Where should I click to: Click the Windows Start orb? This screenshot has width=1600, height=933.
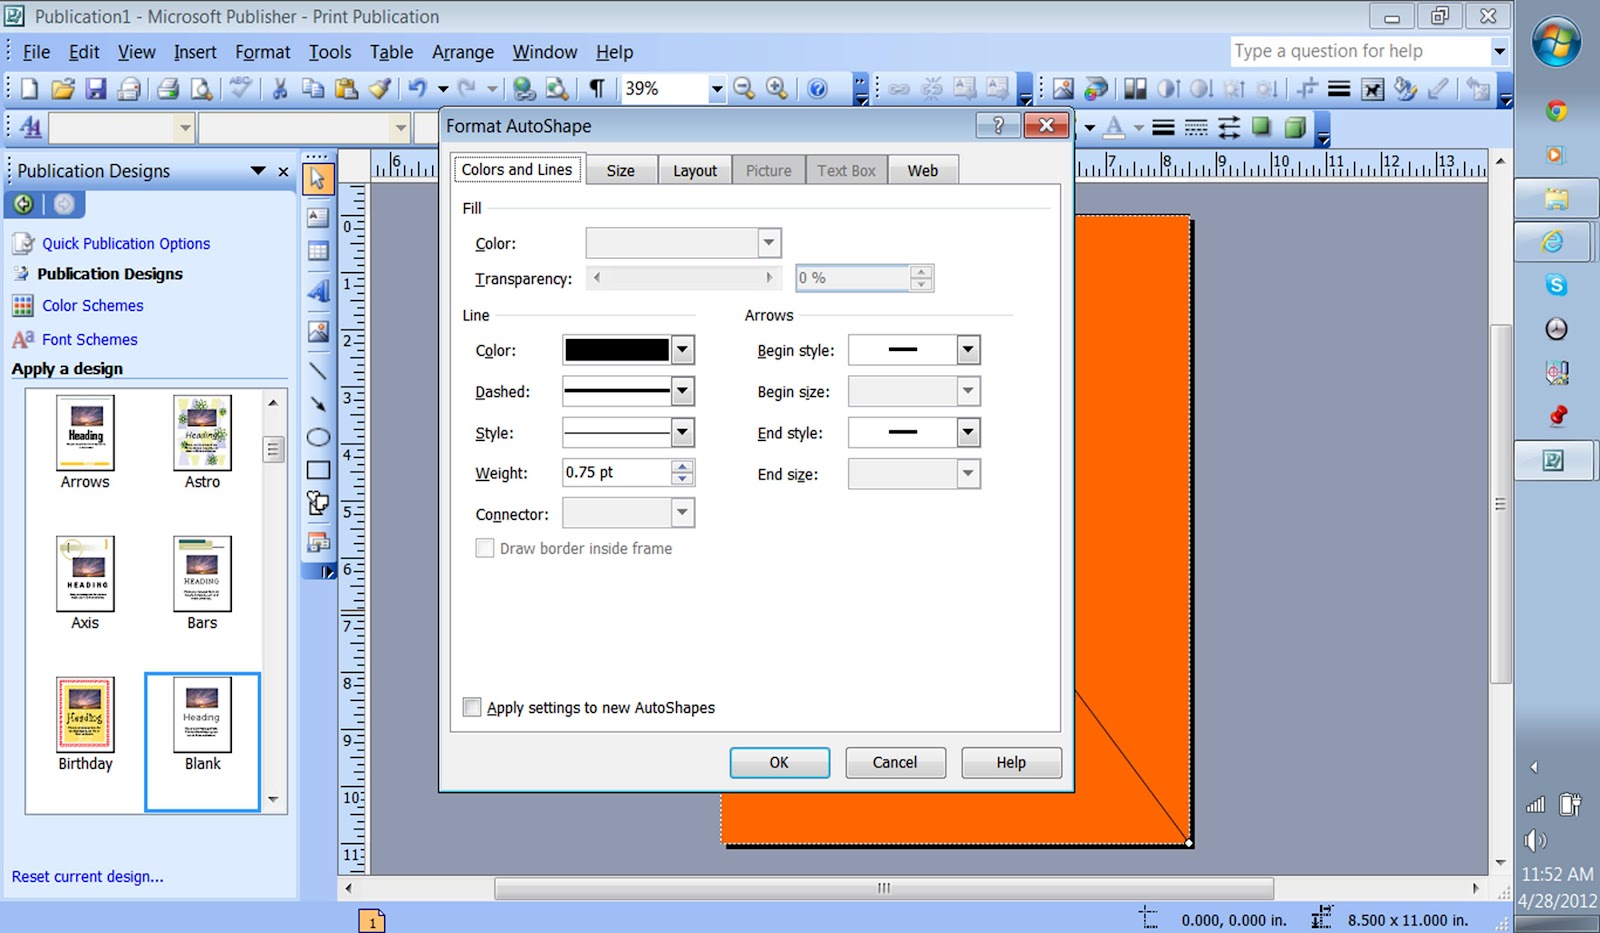(x=1557, y=42)
